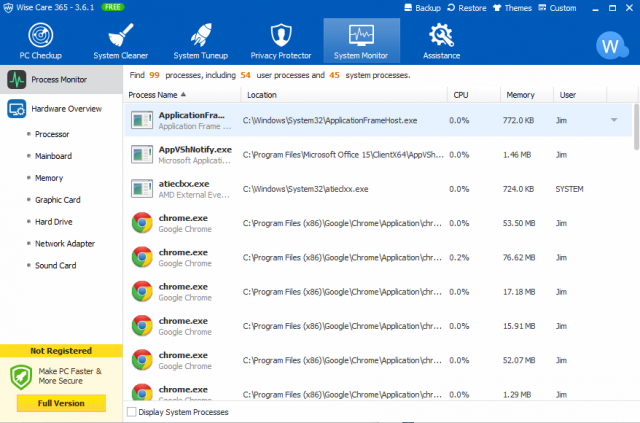This screenshot has height=423, width=640.
Task: Sort by Process Name column header
Action: [x=182, y=95]
